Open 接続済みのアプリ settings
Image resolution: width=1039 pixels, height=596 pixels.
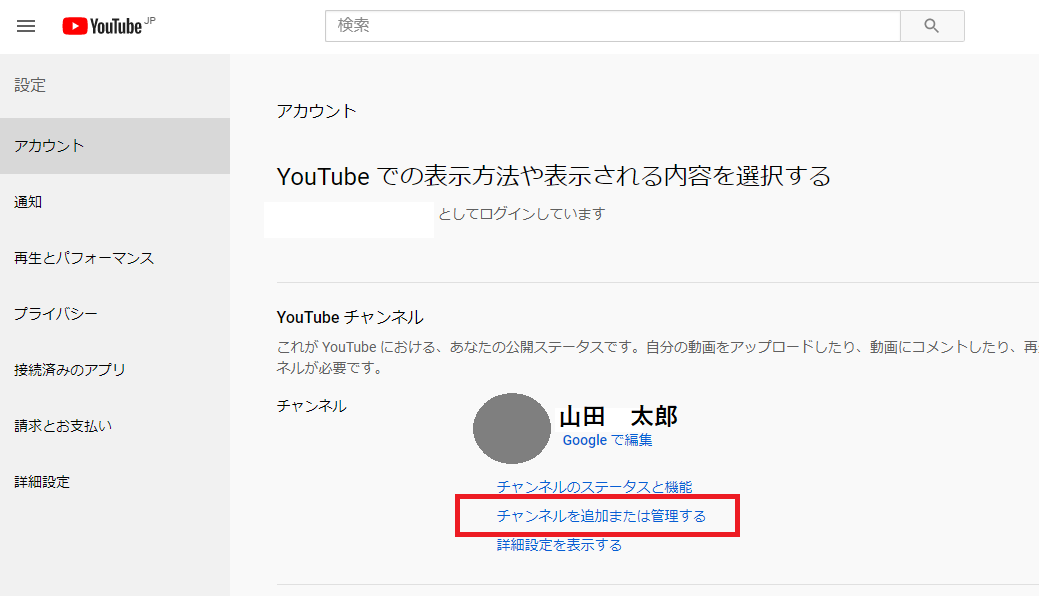click(x=115, y=370)
